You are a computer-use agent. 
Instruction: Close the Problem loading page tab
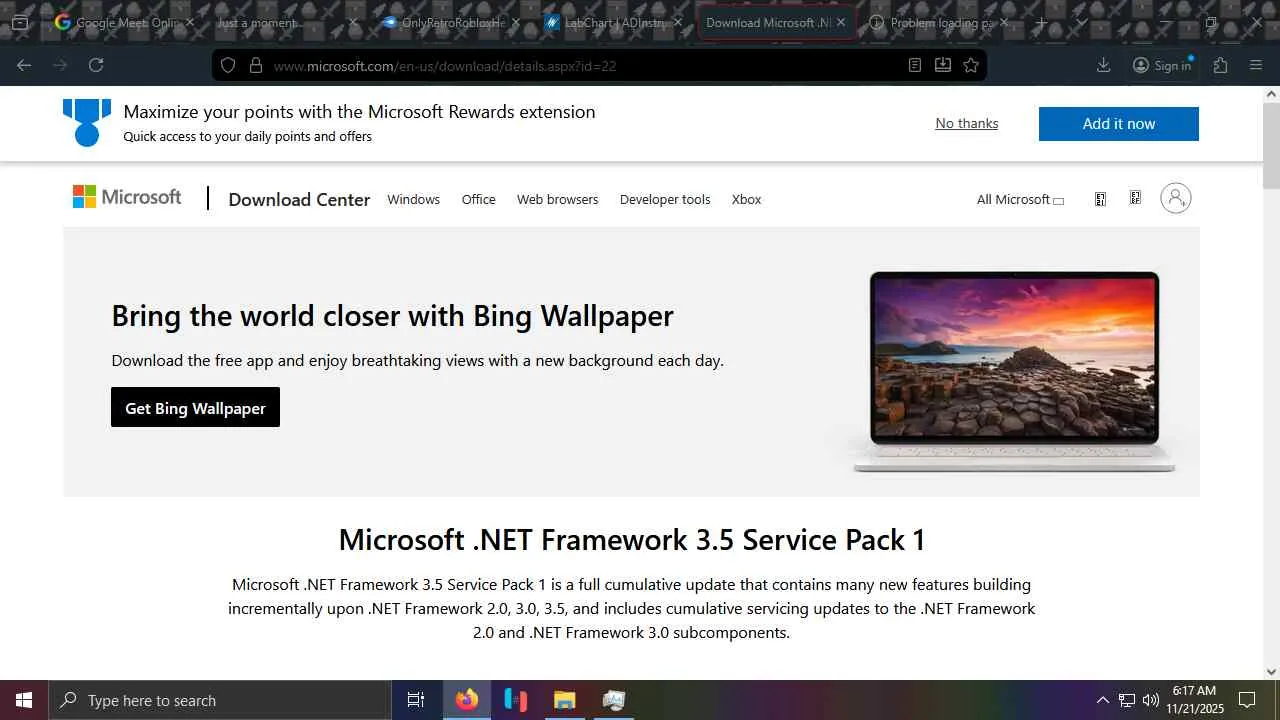tap(1004, 22)
